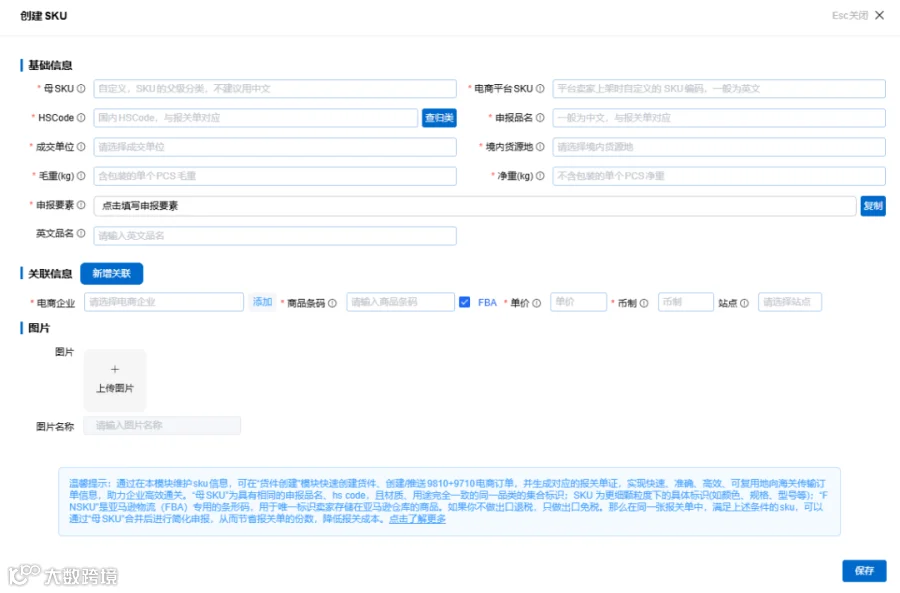Focus the 申报品名 input field
This screenshot has height=593, width=900.
(719, 118)
